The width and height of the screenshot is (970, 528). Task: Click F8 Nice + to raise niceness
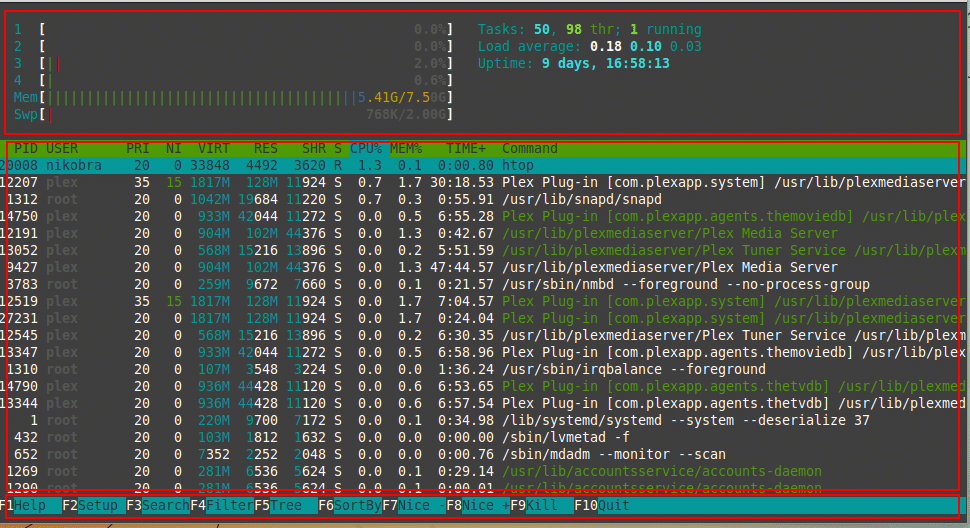pyautogui.click(x=478, y=505)
